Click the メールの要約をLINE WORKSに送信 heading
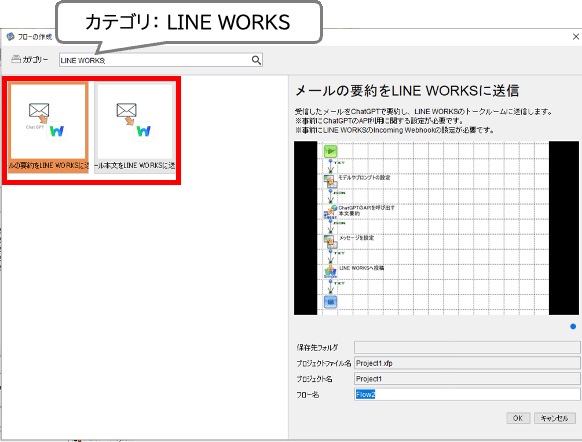The width and height of the screenshot is (582, 442). coord(407,91)
